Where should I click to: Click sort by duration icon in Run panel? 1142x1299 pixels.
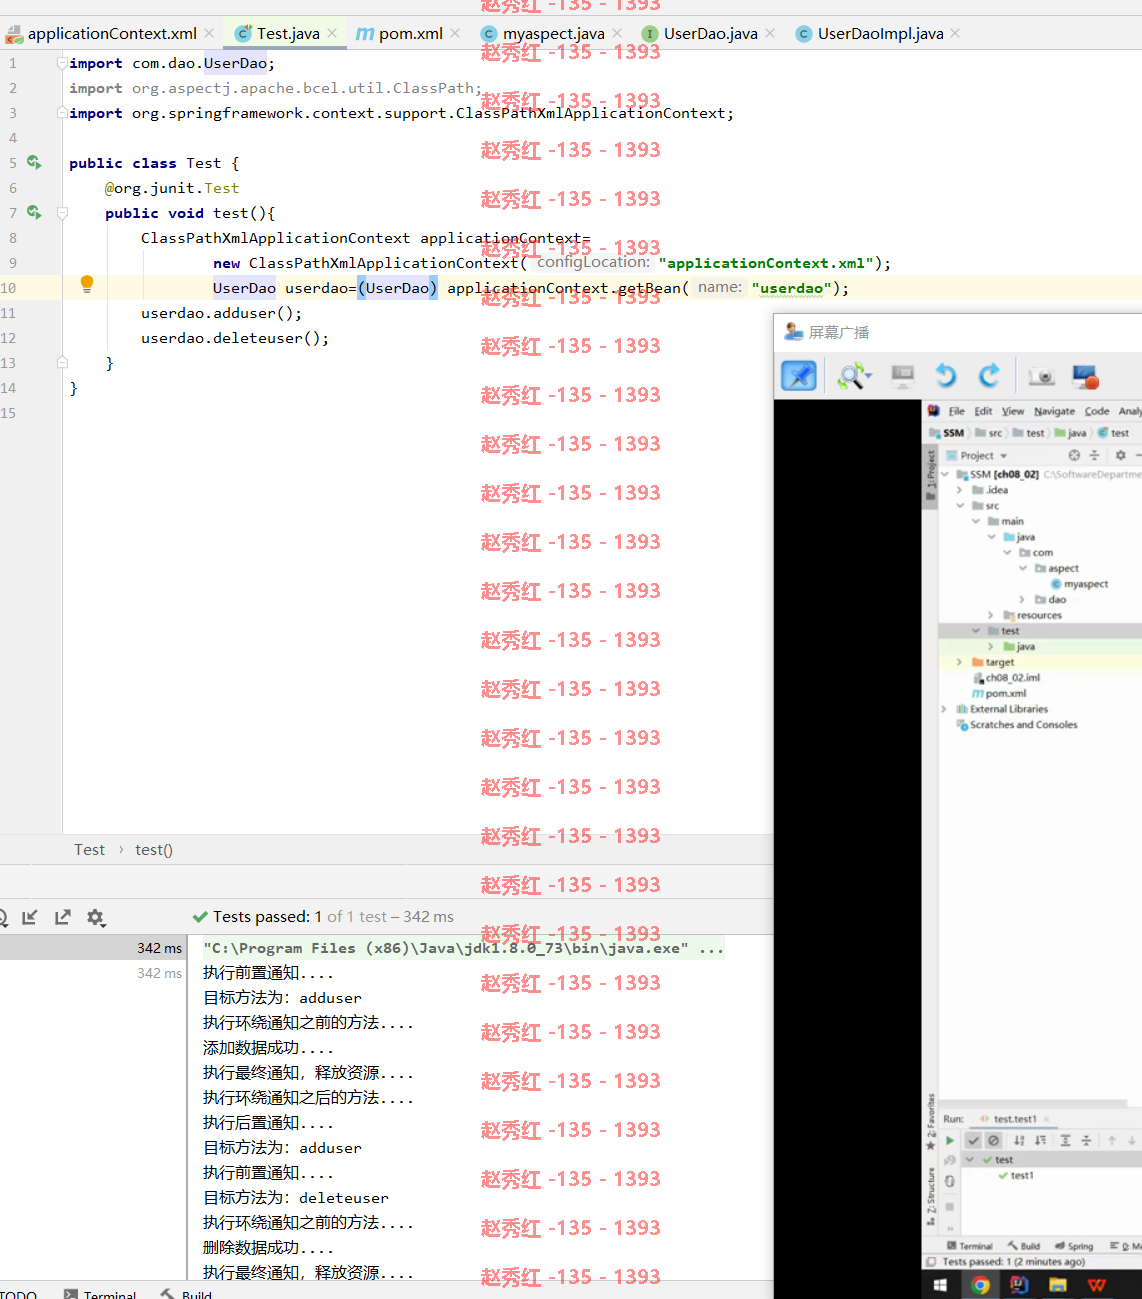(1040, 1140)
